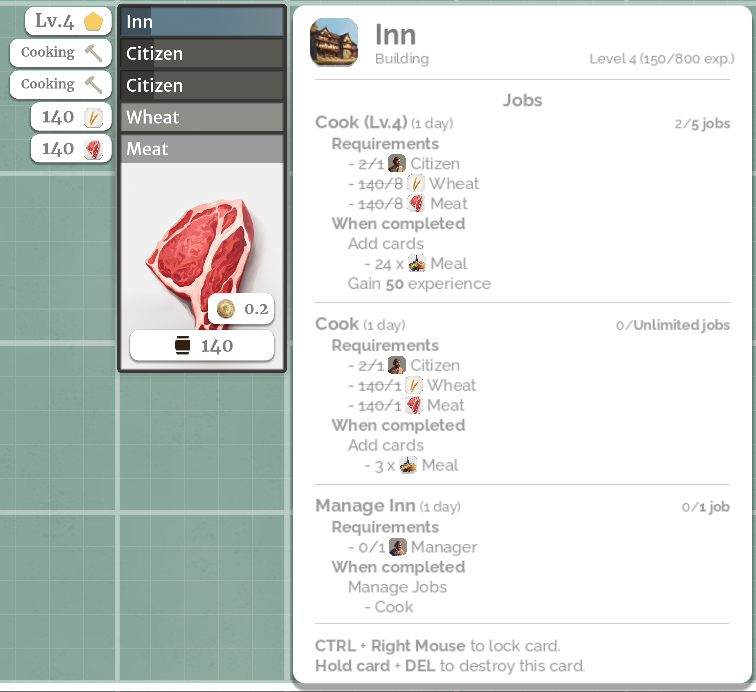
Task: Click the yellow pentagon level badge icon
Action: point(93,22)
